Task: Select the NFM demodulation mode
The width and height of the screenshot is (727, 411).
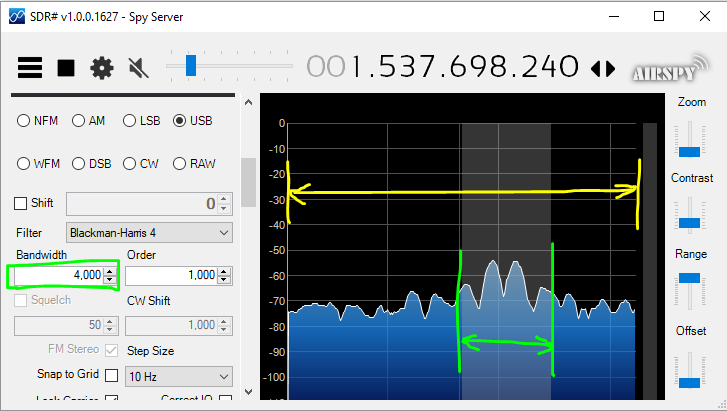Action: (x=23, y=121)
